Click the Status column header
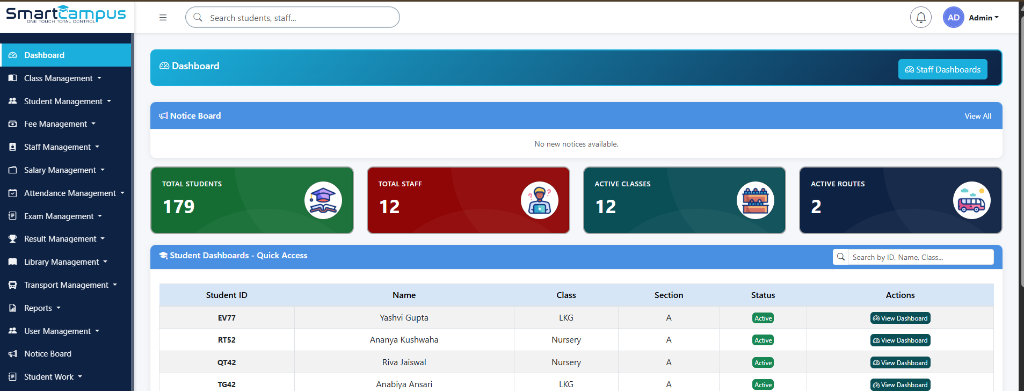Viewport: 1024px width, 391px height. click(763, 295)
